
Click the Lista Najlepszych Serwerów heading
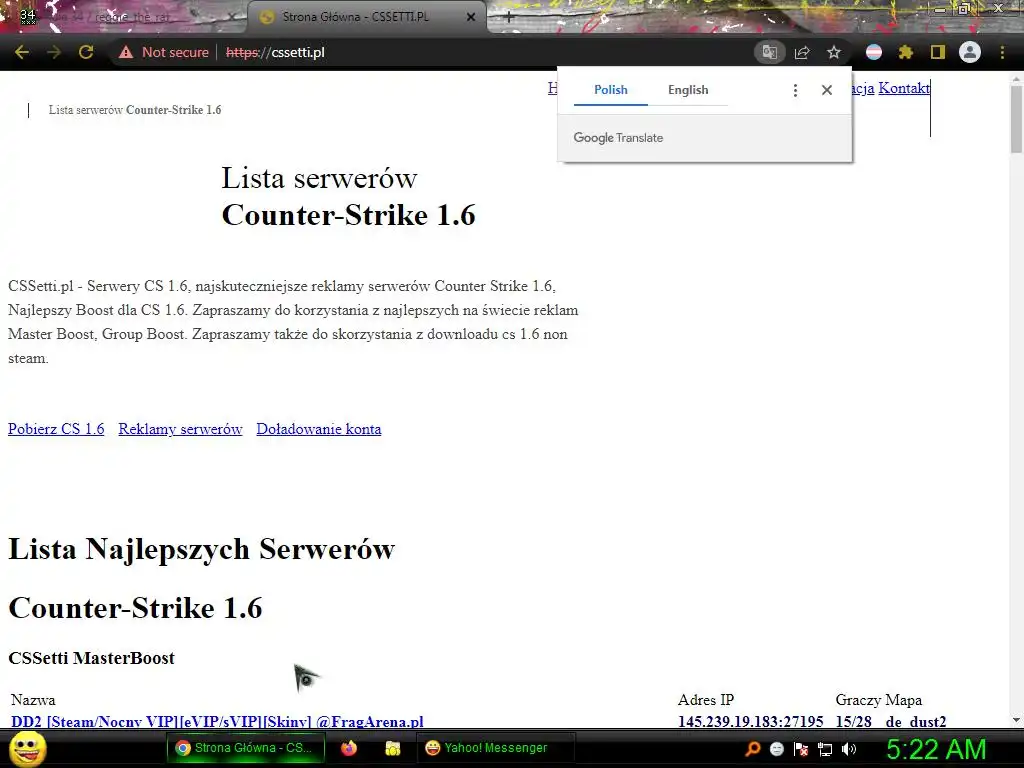(201, 549)
